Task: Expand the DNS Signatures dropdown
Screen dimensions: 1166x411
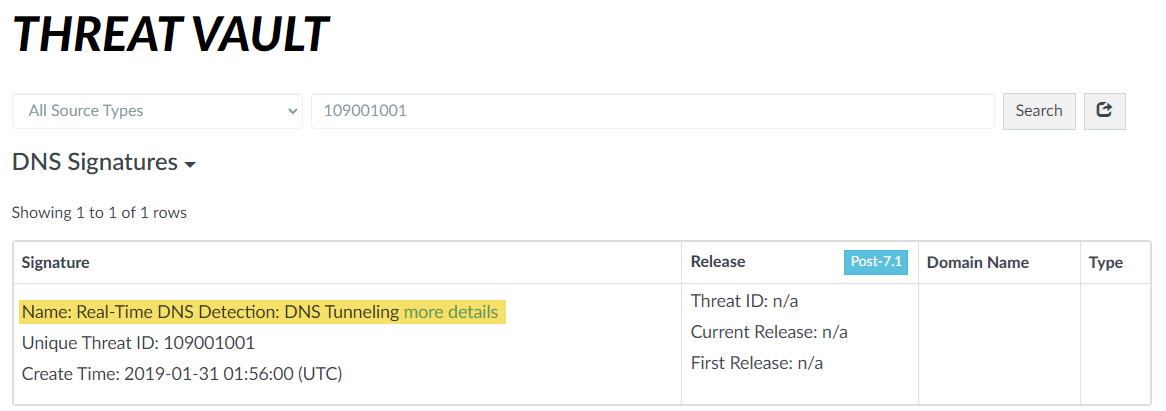Action: tap(103, 163)
